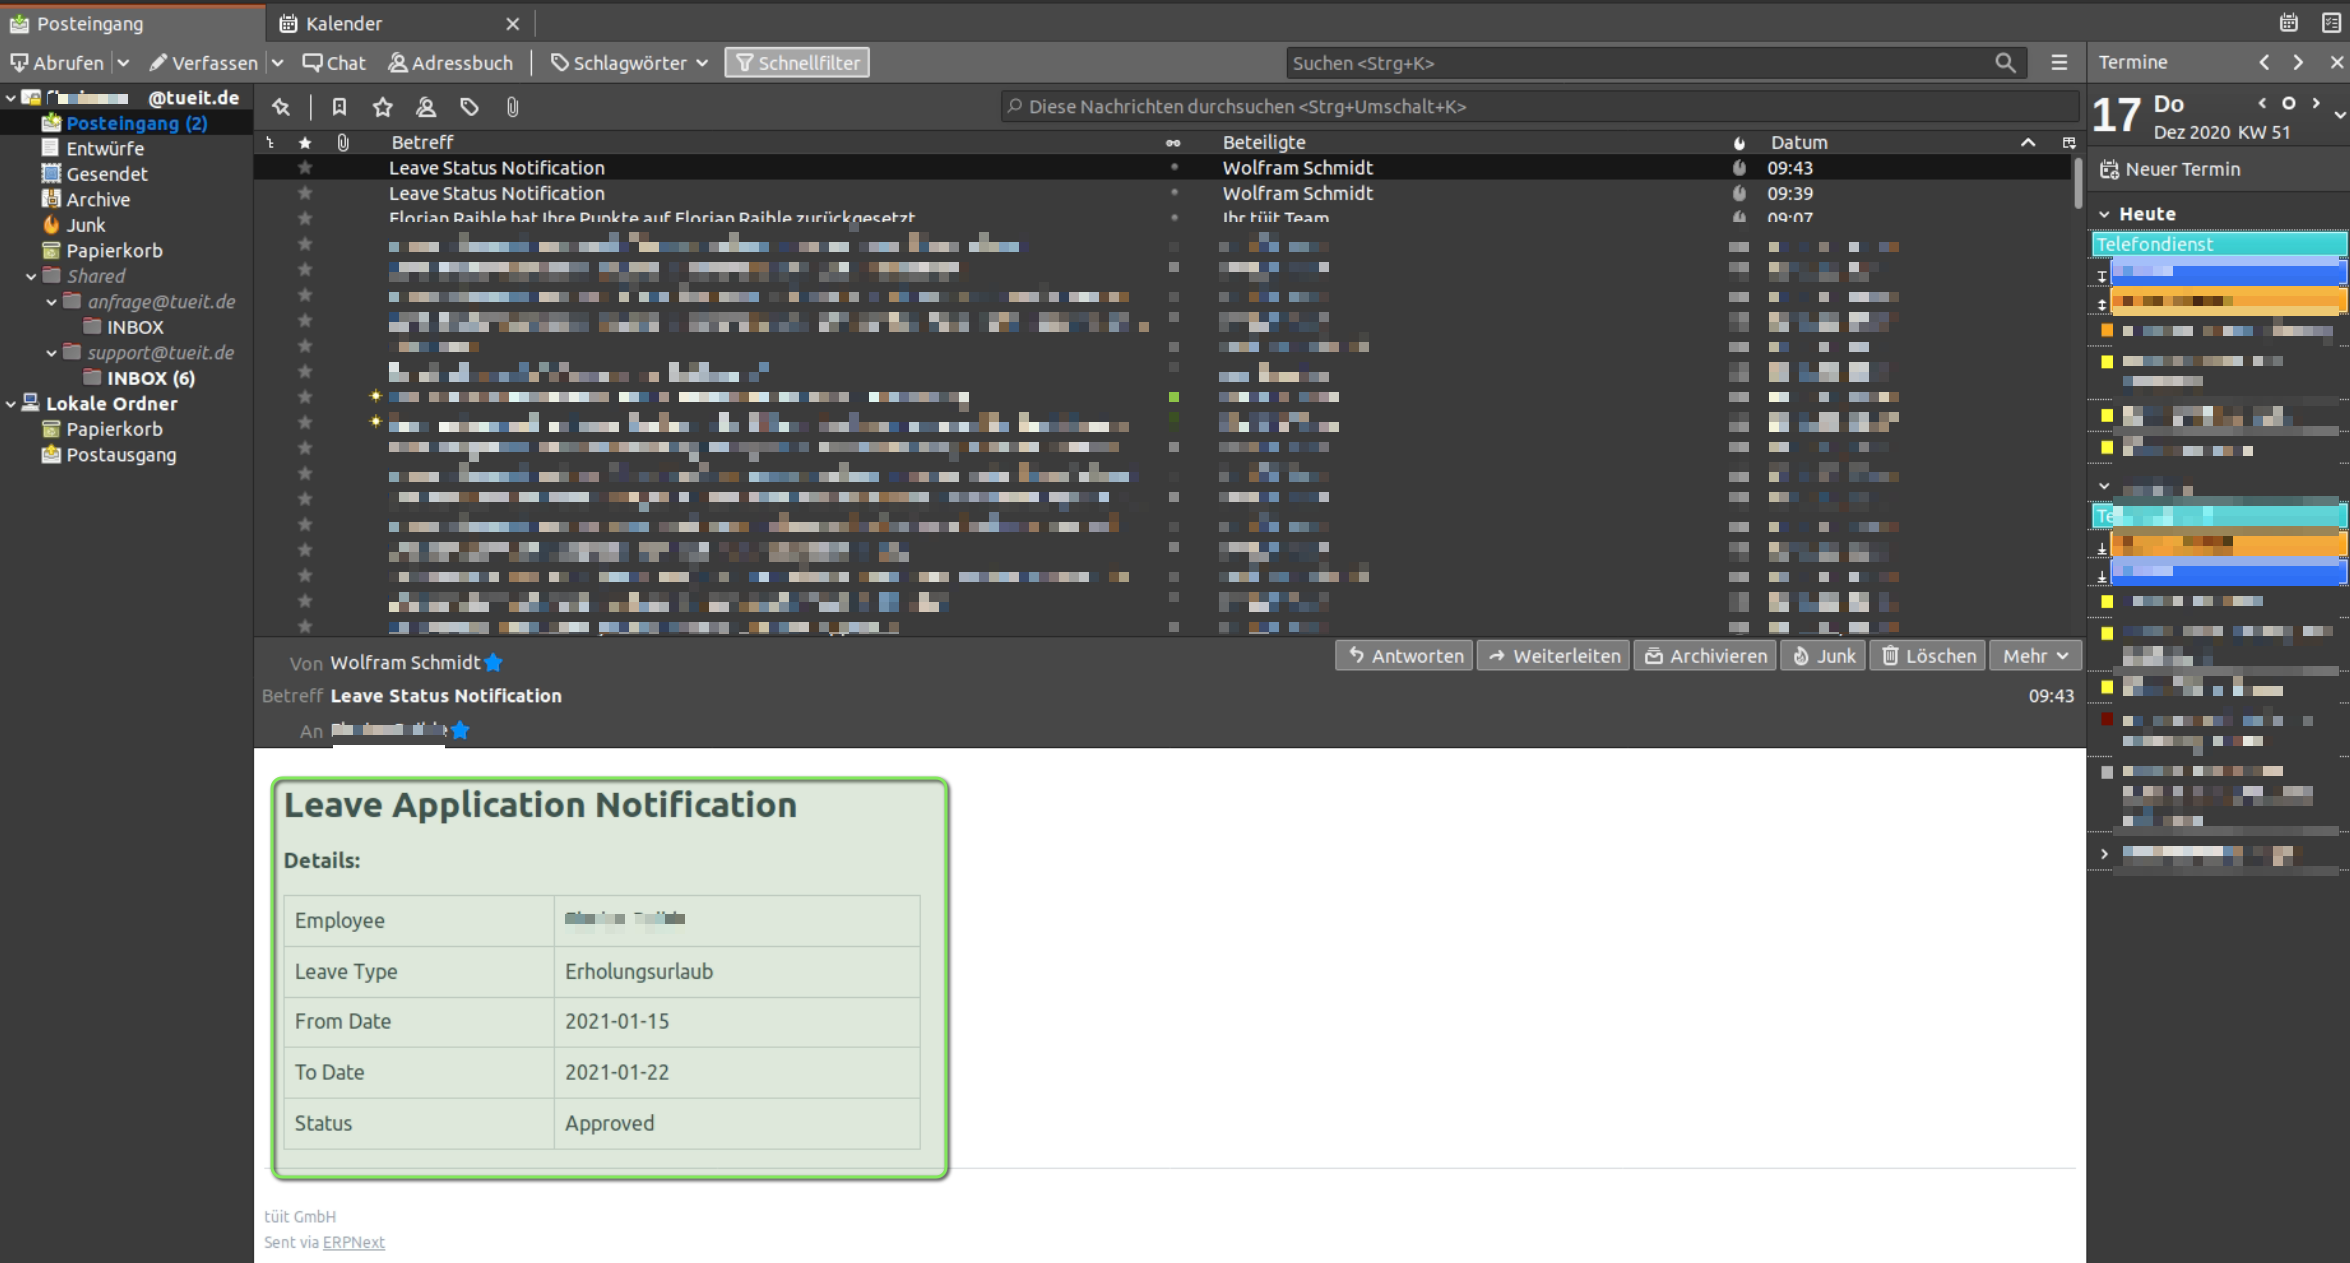Close the Kalender tab
2350x1263 pixels.
click(x=512, y=23)
